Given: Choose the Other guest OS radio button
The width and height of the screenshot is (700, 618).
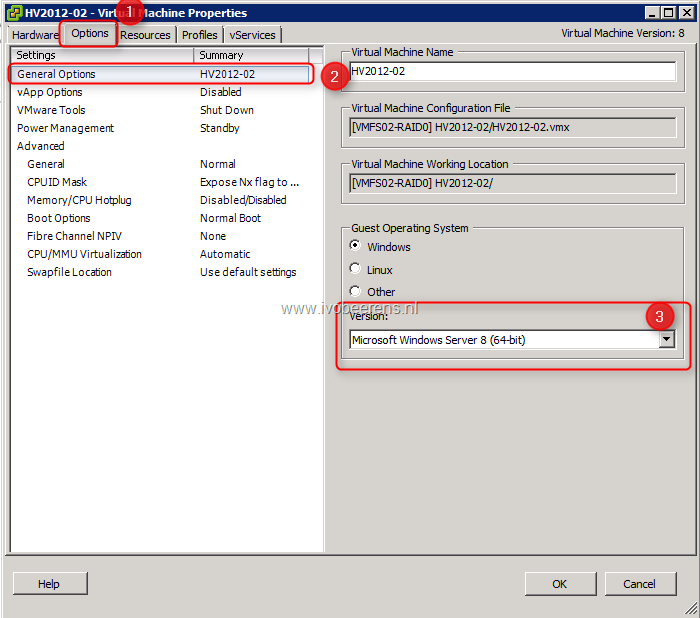Looking at the screenshot, I should pos(355,291).
